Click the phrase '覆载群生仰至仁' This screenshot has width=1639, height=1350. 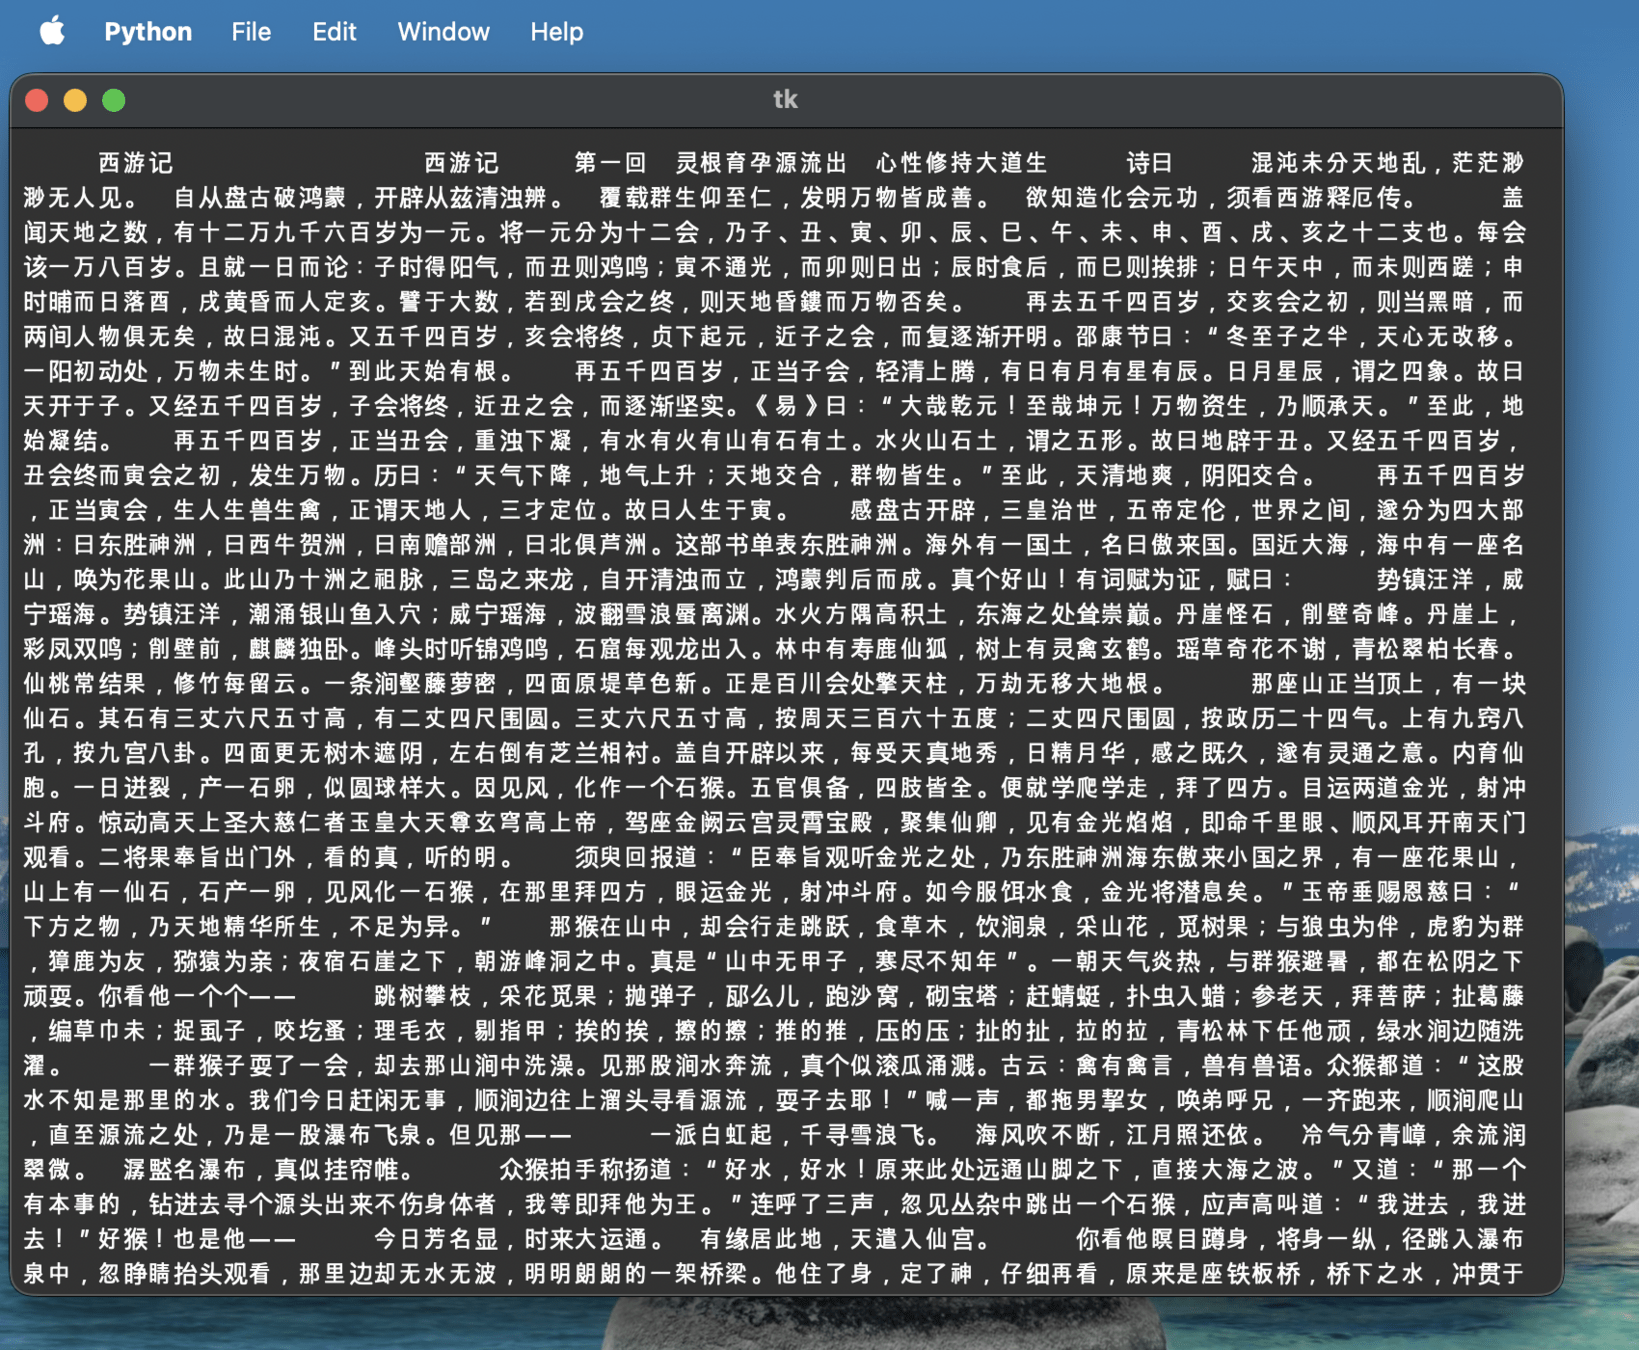point(686,198)
